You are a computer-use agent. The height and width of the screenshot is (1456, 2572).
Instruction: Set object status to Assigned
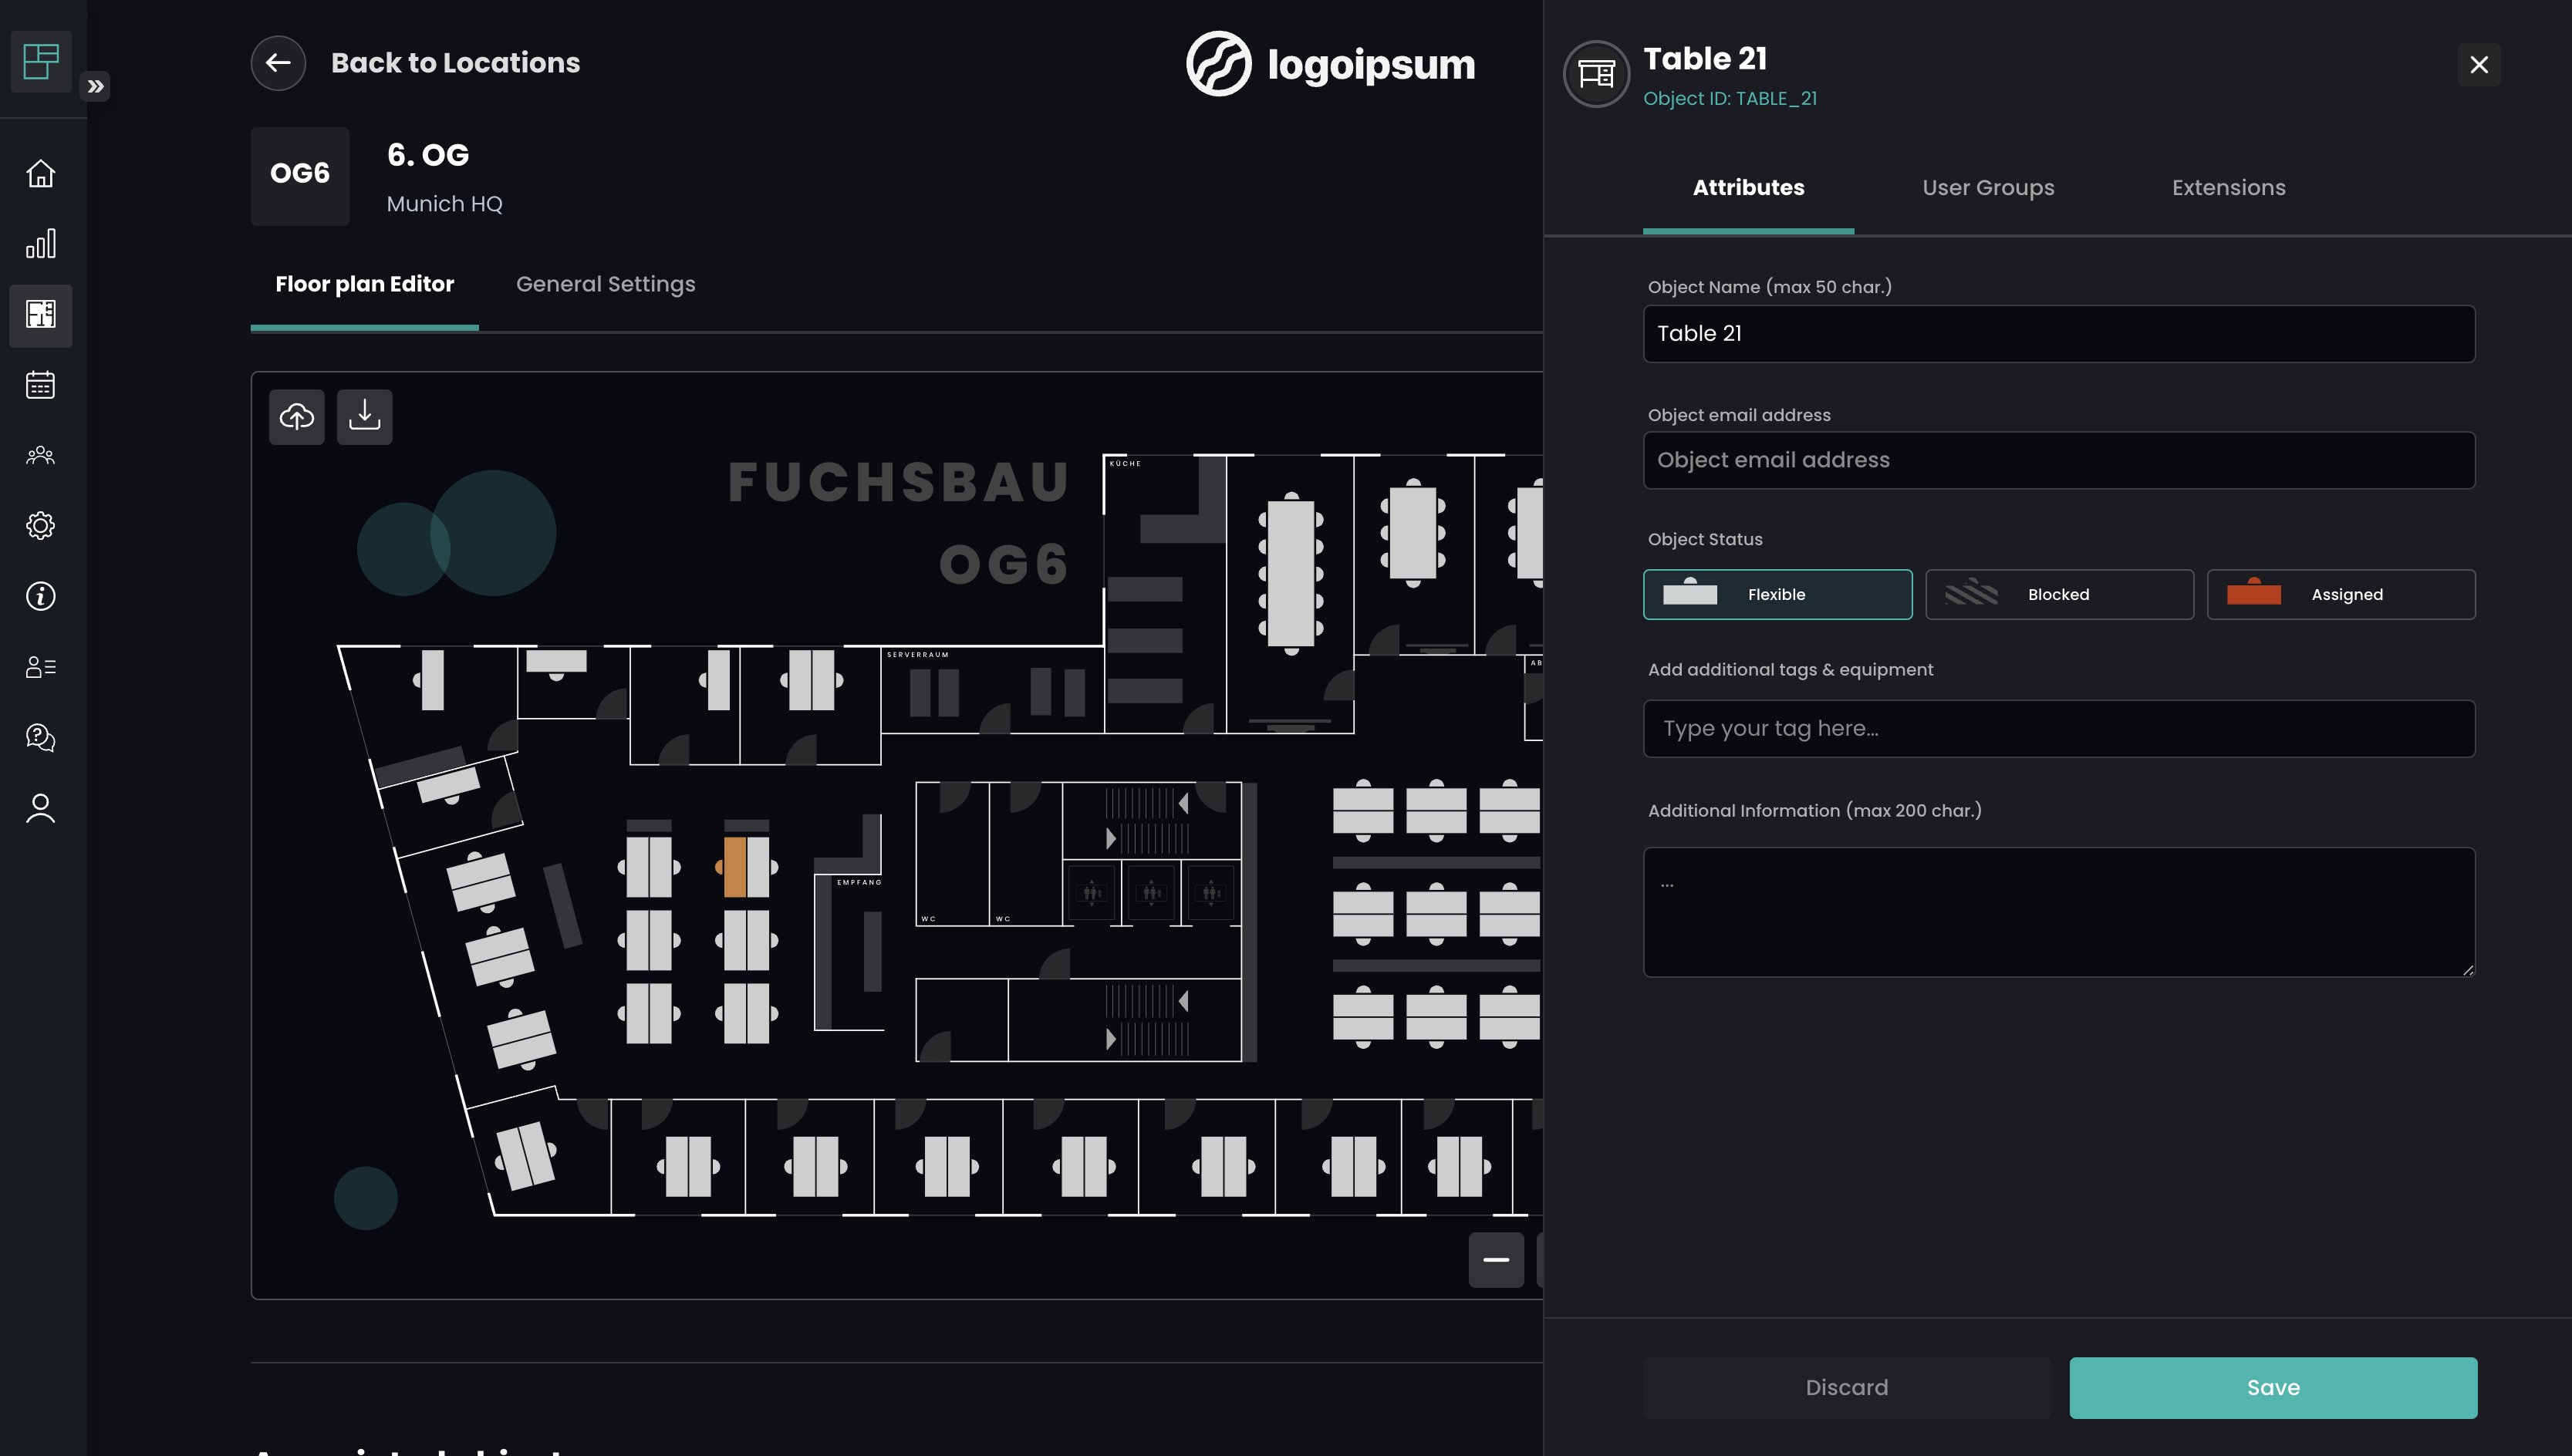(x=2340, y=595)
